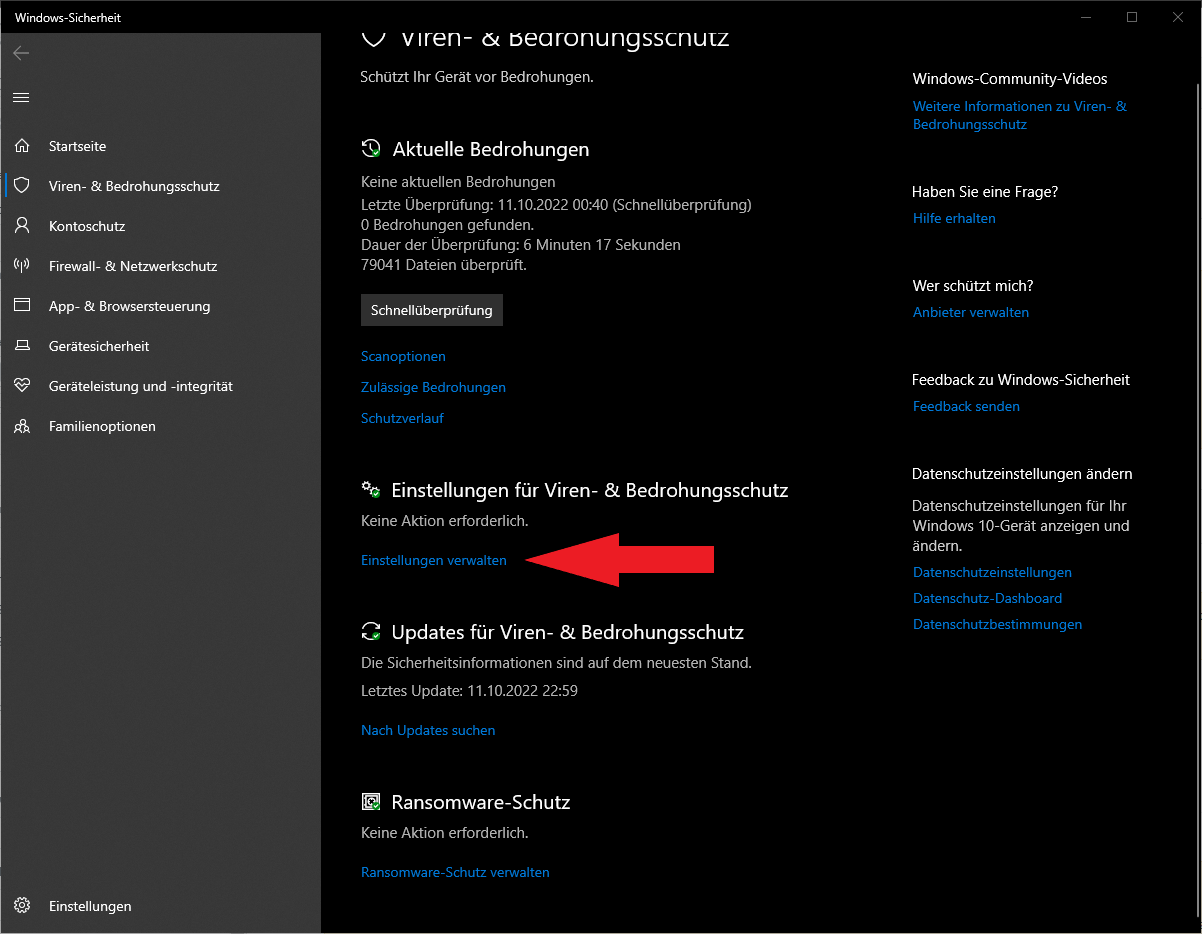This screenshot has width=1202, height=934.
Task: Open Firewall- & Netzwerkschutz via its icon
Action: (x=22, y=266)
